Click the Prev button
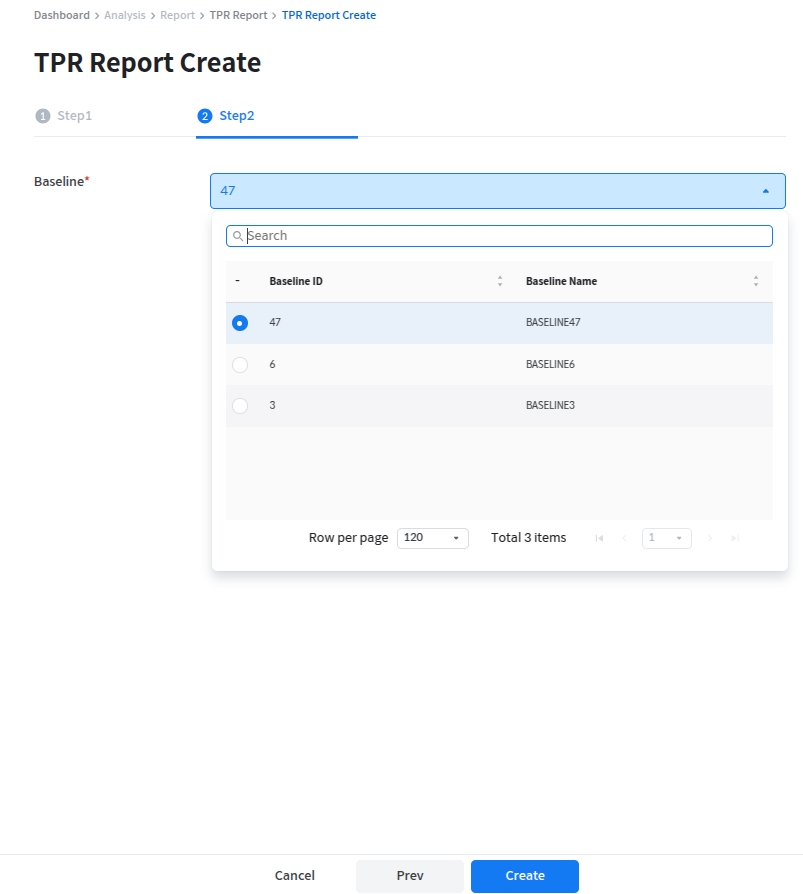This screenshot has height=894, width=803. 410,876
